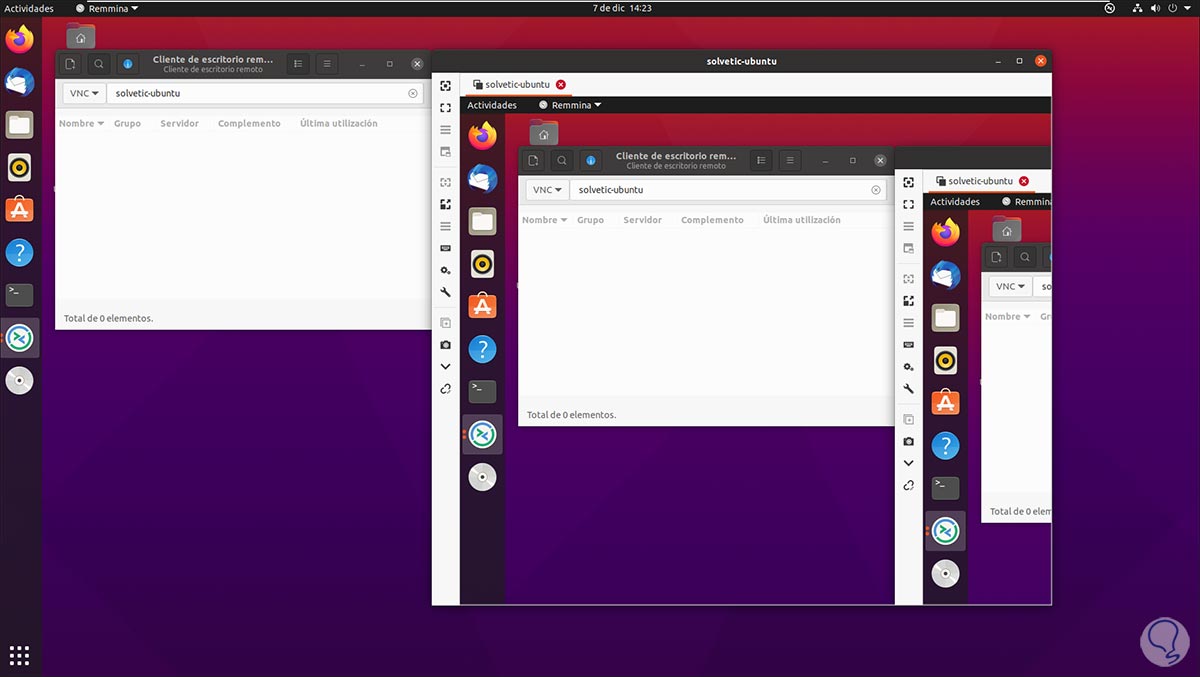Click Complemento column header in left window
The image size is (1200, 677).
click(x=249, y=124)
